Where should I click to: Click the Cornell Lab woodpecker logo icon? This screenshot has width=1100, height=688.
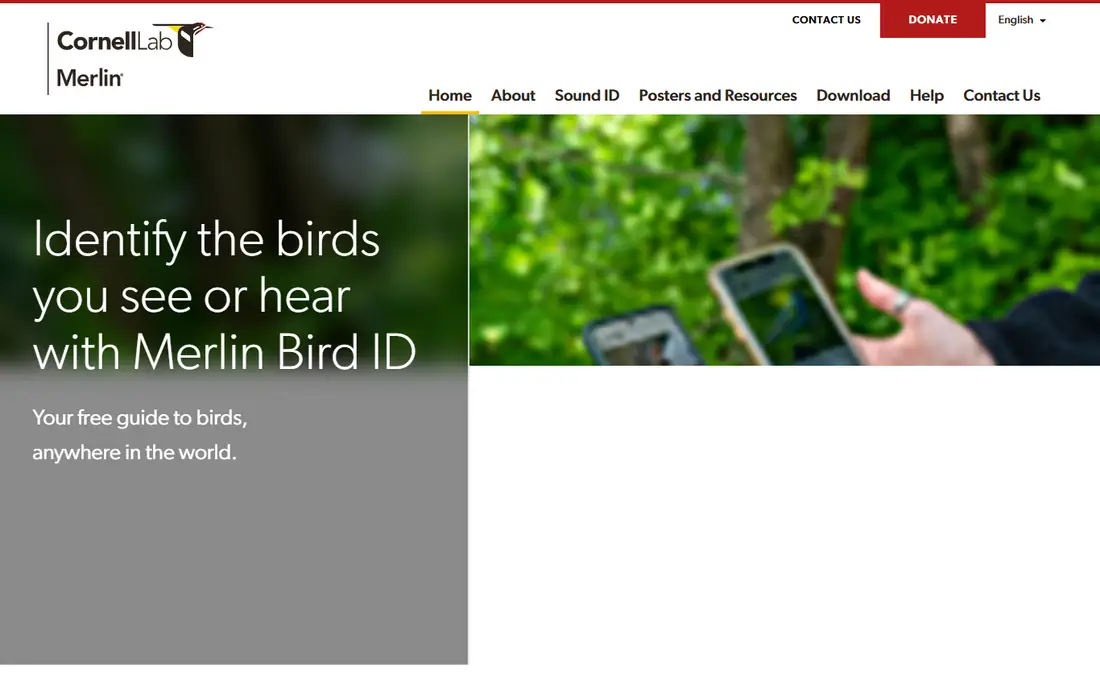tap(185, 39)
